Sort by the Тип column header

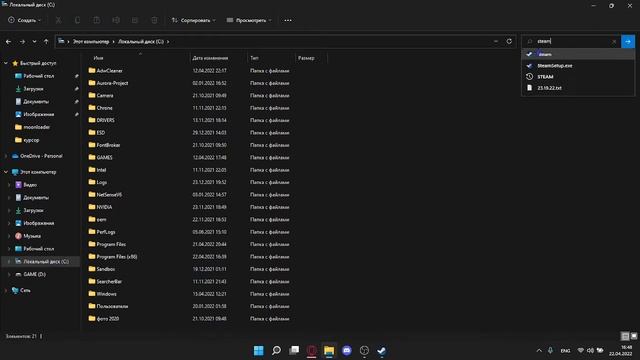tap(254, 58)
